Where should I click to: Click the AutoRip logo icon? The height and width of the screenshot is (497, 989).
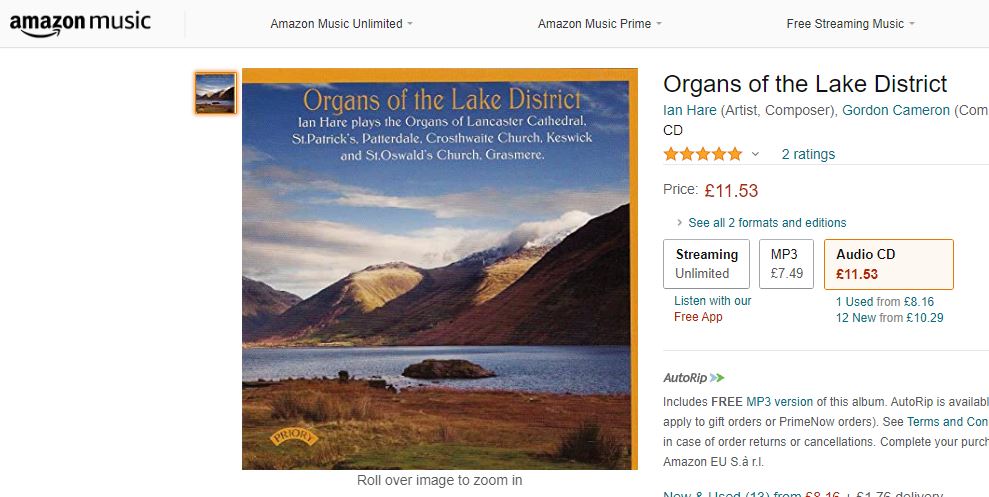[694, 378]
